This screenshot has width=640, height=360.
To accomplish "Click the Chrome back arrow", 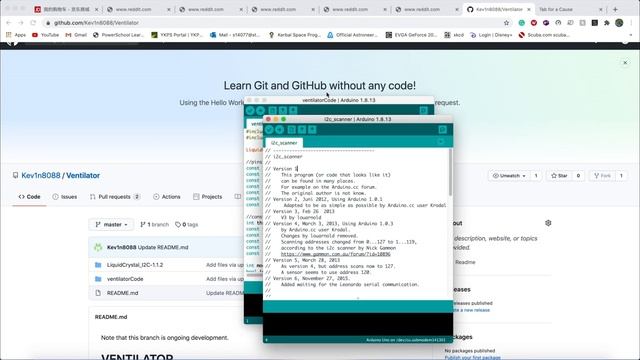I will pos(9,23).
